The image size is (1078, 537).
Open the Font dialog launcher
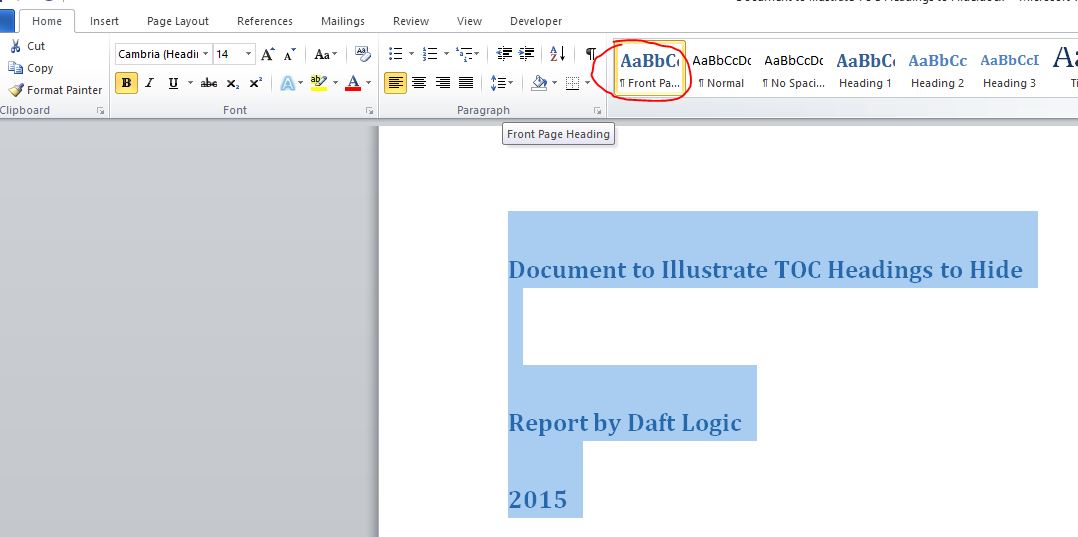pyautogui.click(x=370, y=111)
